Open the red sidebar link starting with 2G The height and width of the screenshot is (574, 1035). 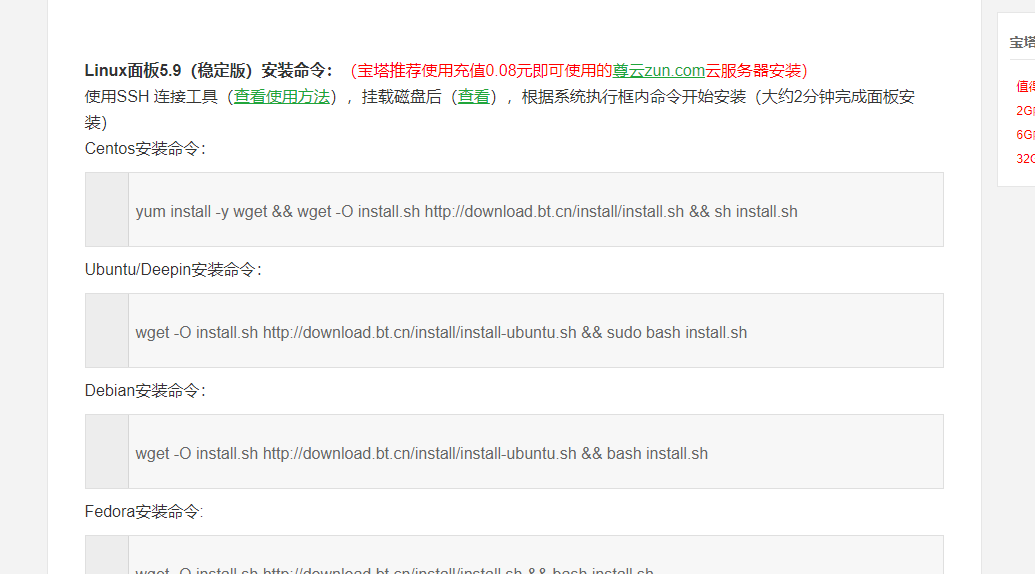pos(1025,110)
